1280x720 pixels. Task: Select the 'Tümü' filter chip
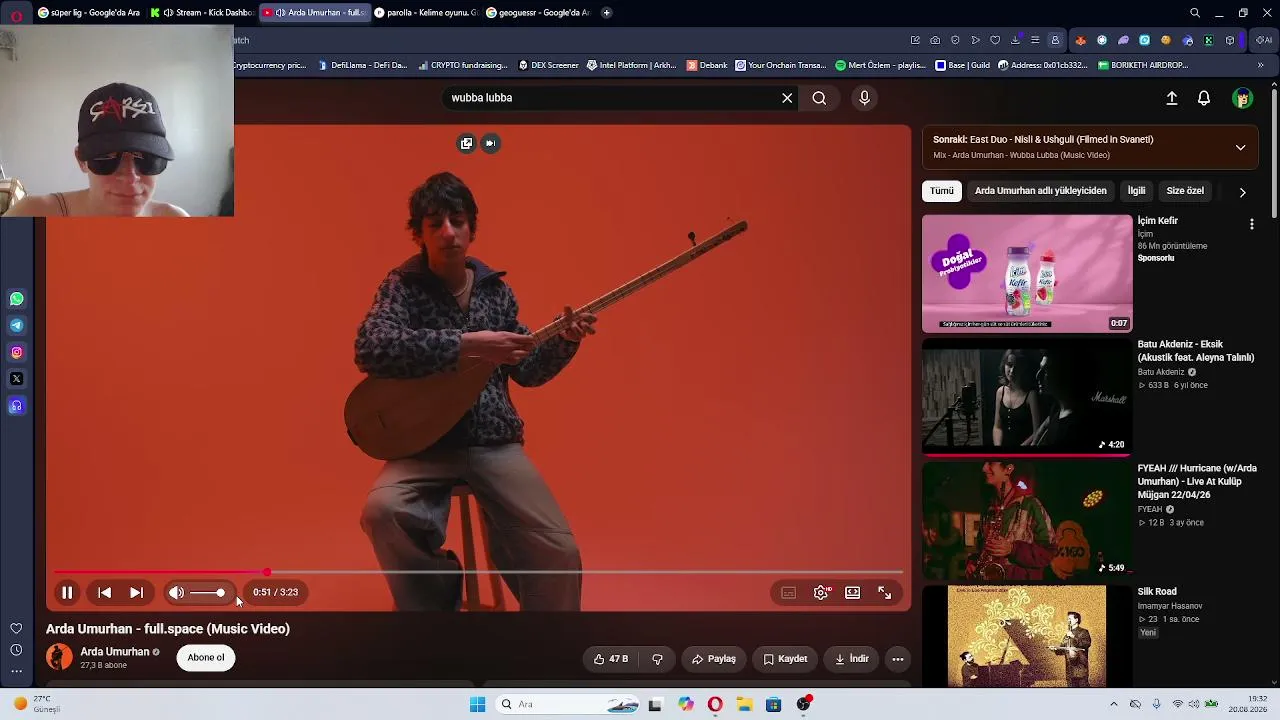pyautogui.click(x=942, y=191)
